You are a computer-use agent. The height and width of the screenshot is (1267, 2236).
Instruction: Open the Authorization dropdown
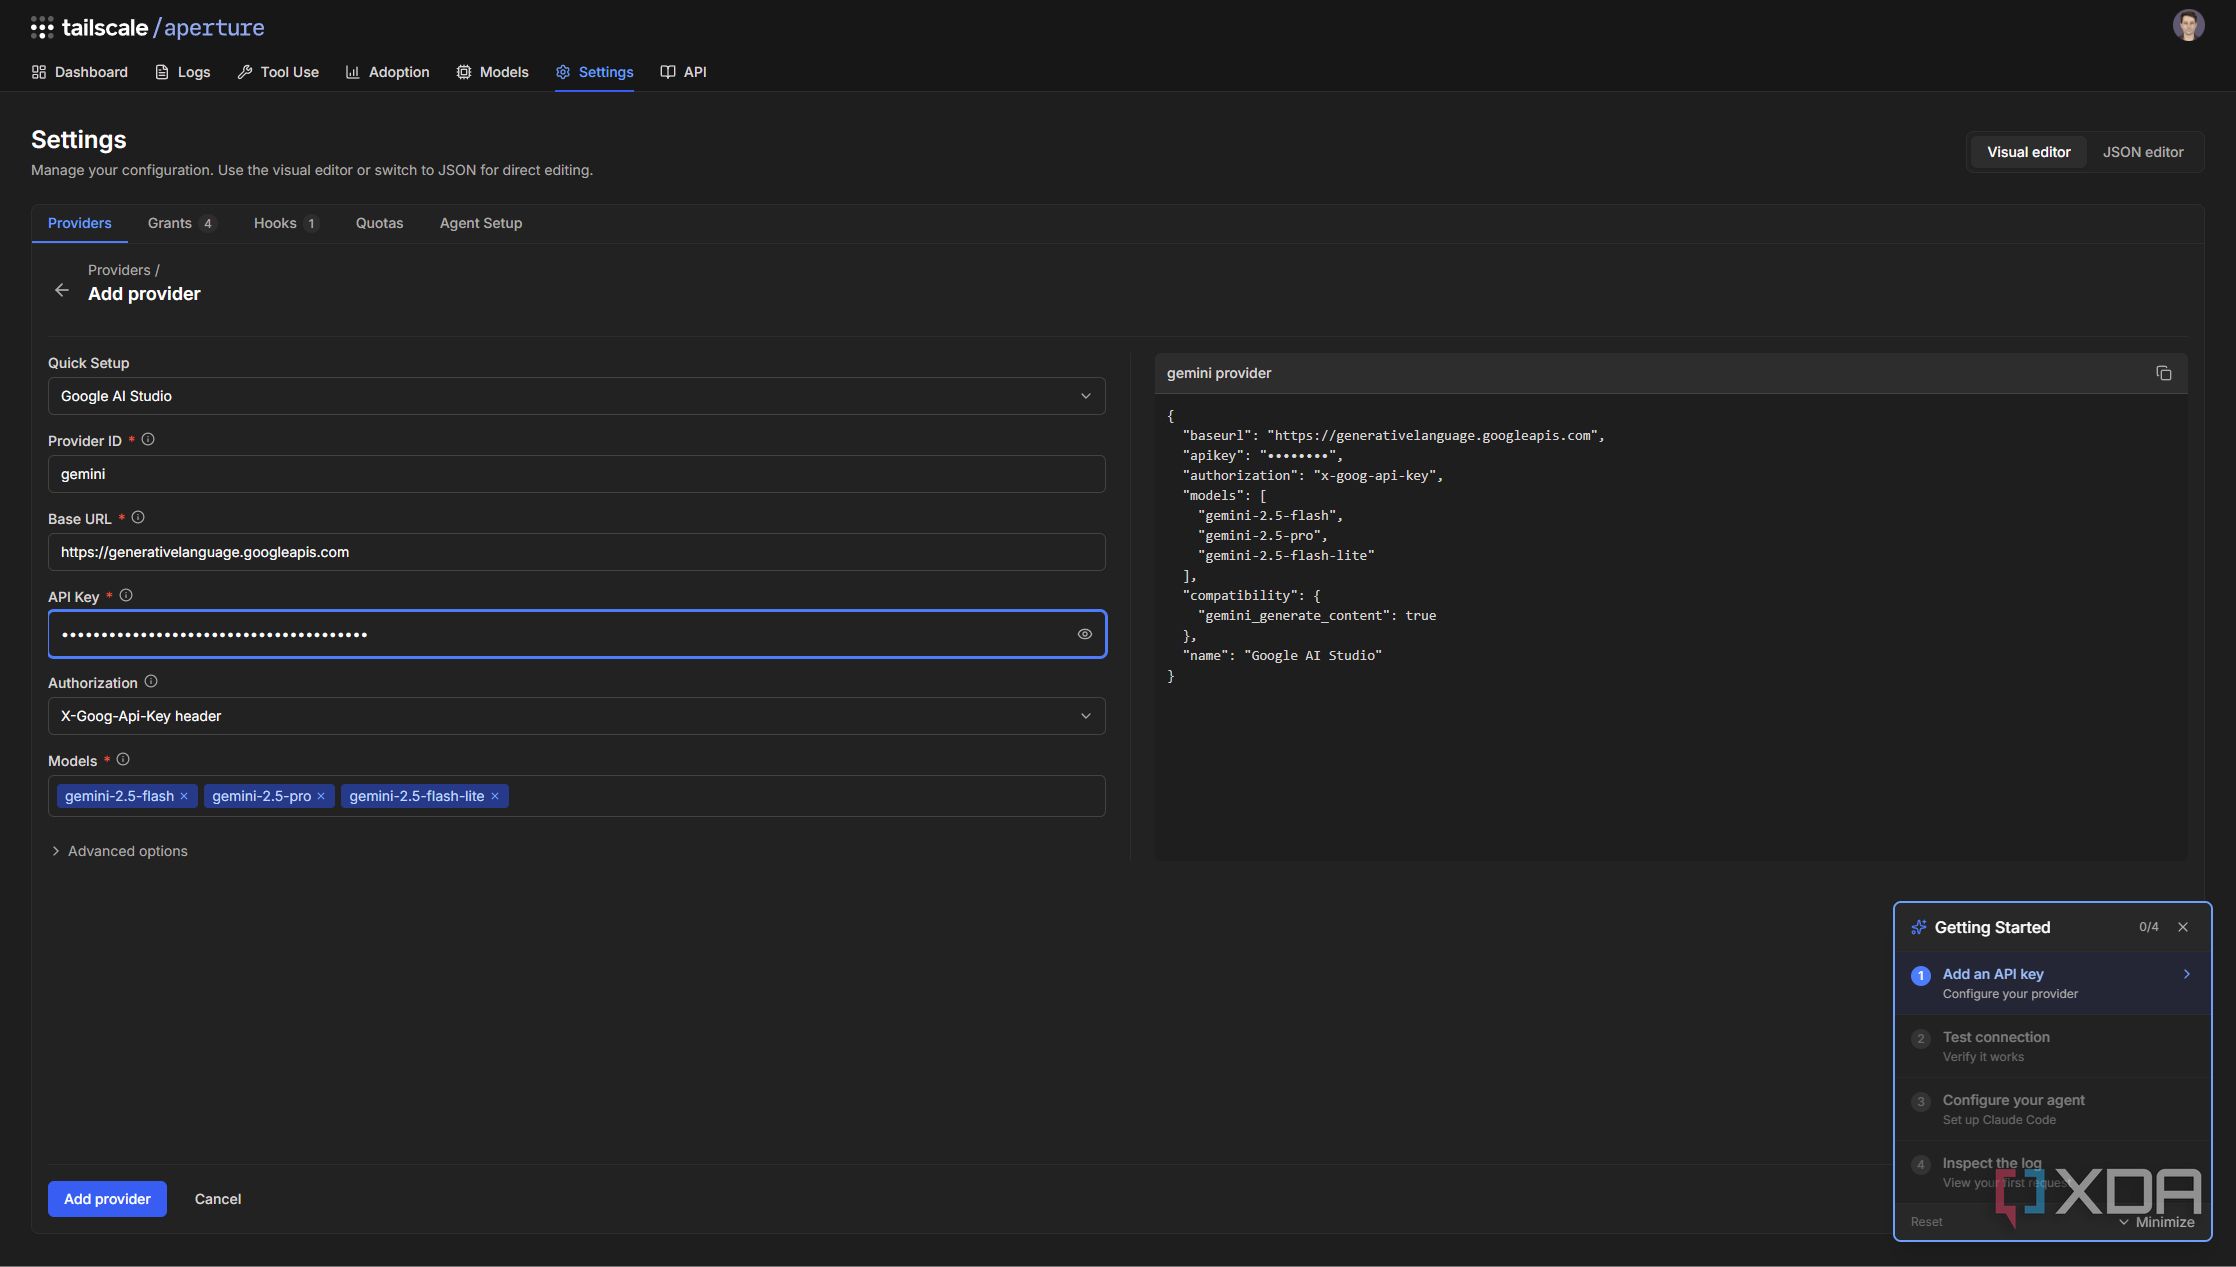click(x=577, y=716)
